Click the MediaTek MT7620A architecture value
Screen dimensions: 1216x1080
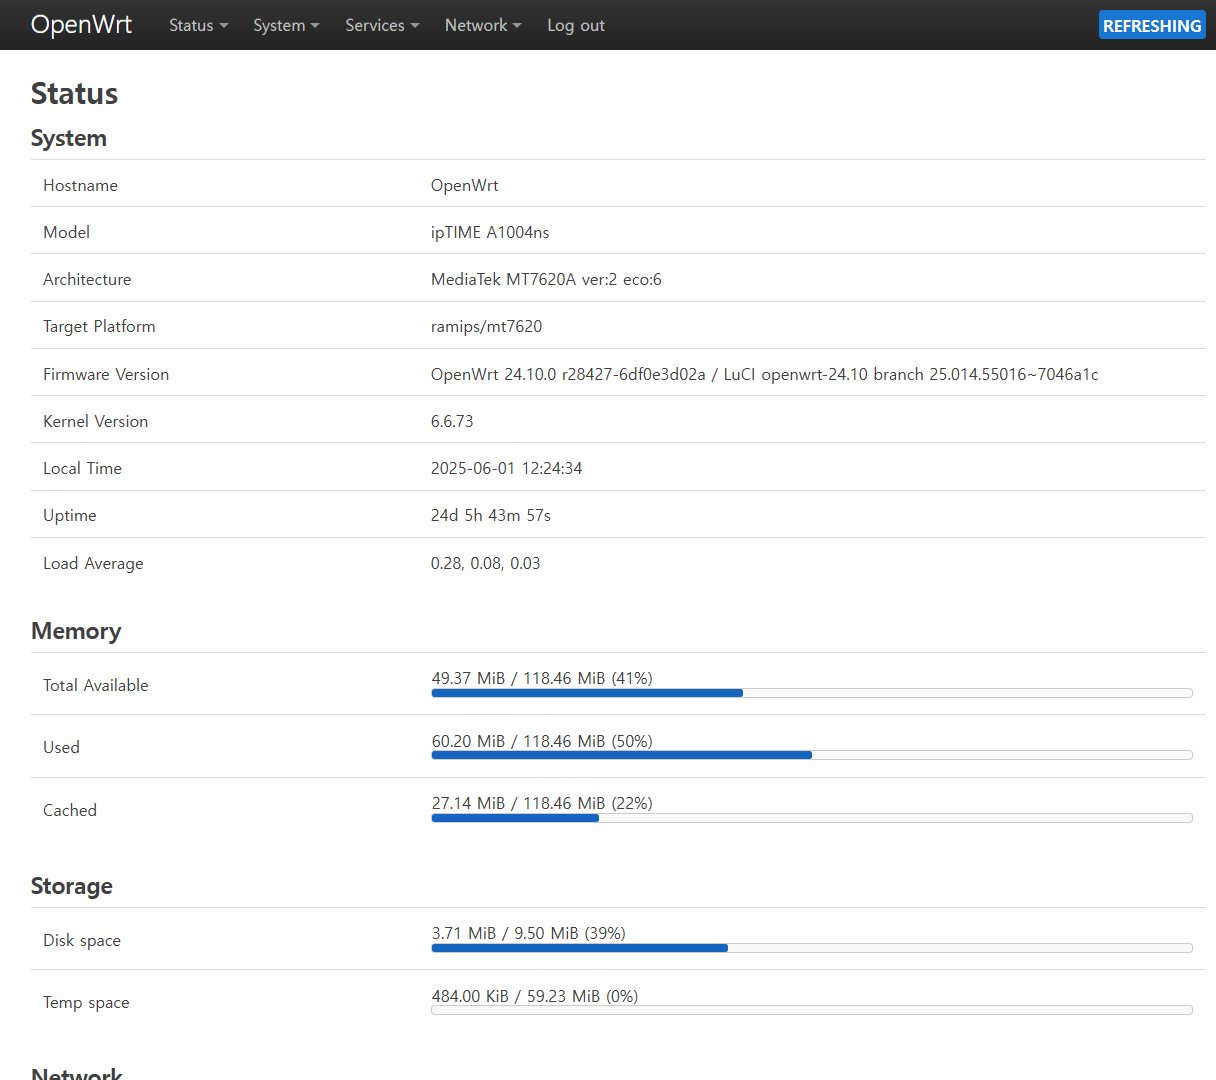[546, 279]
